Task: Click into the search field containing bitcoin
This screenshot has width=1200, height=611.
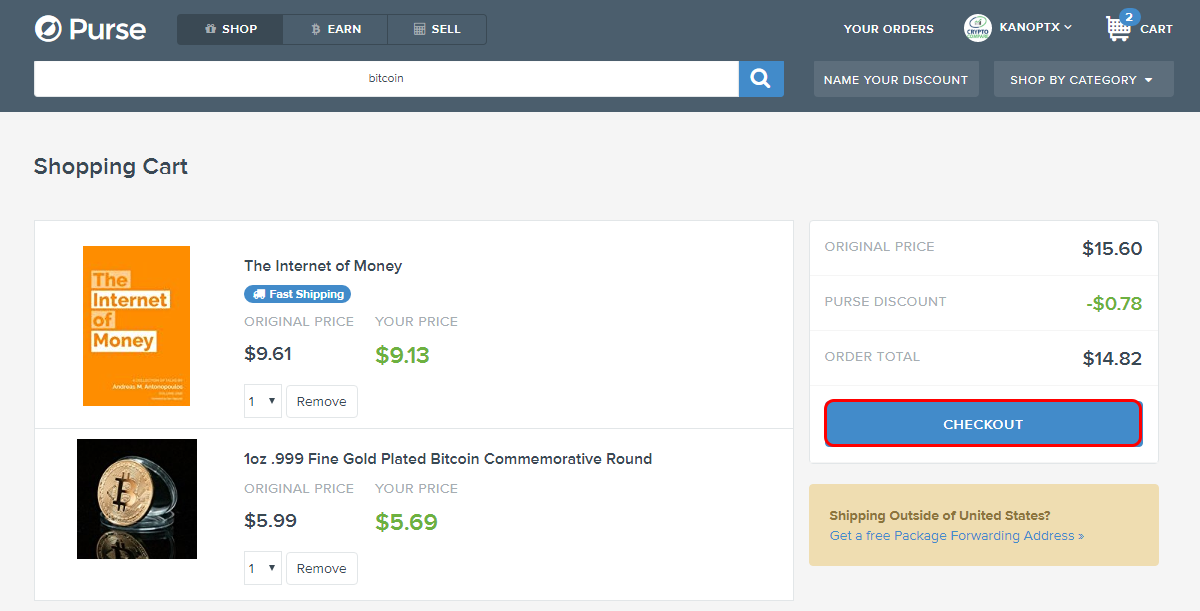Action: 386,79
